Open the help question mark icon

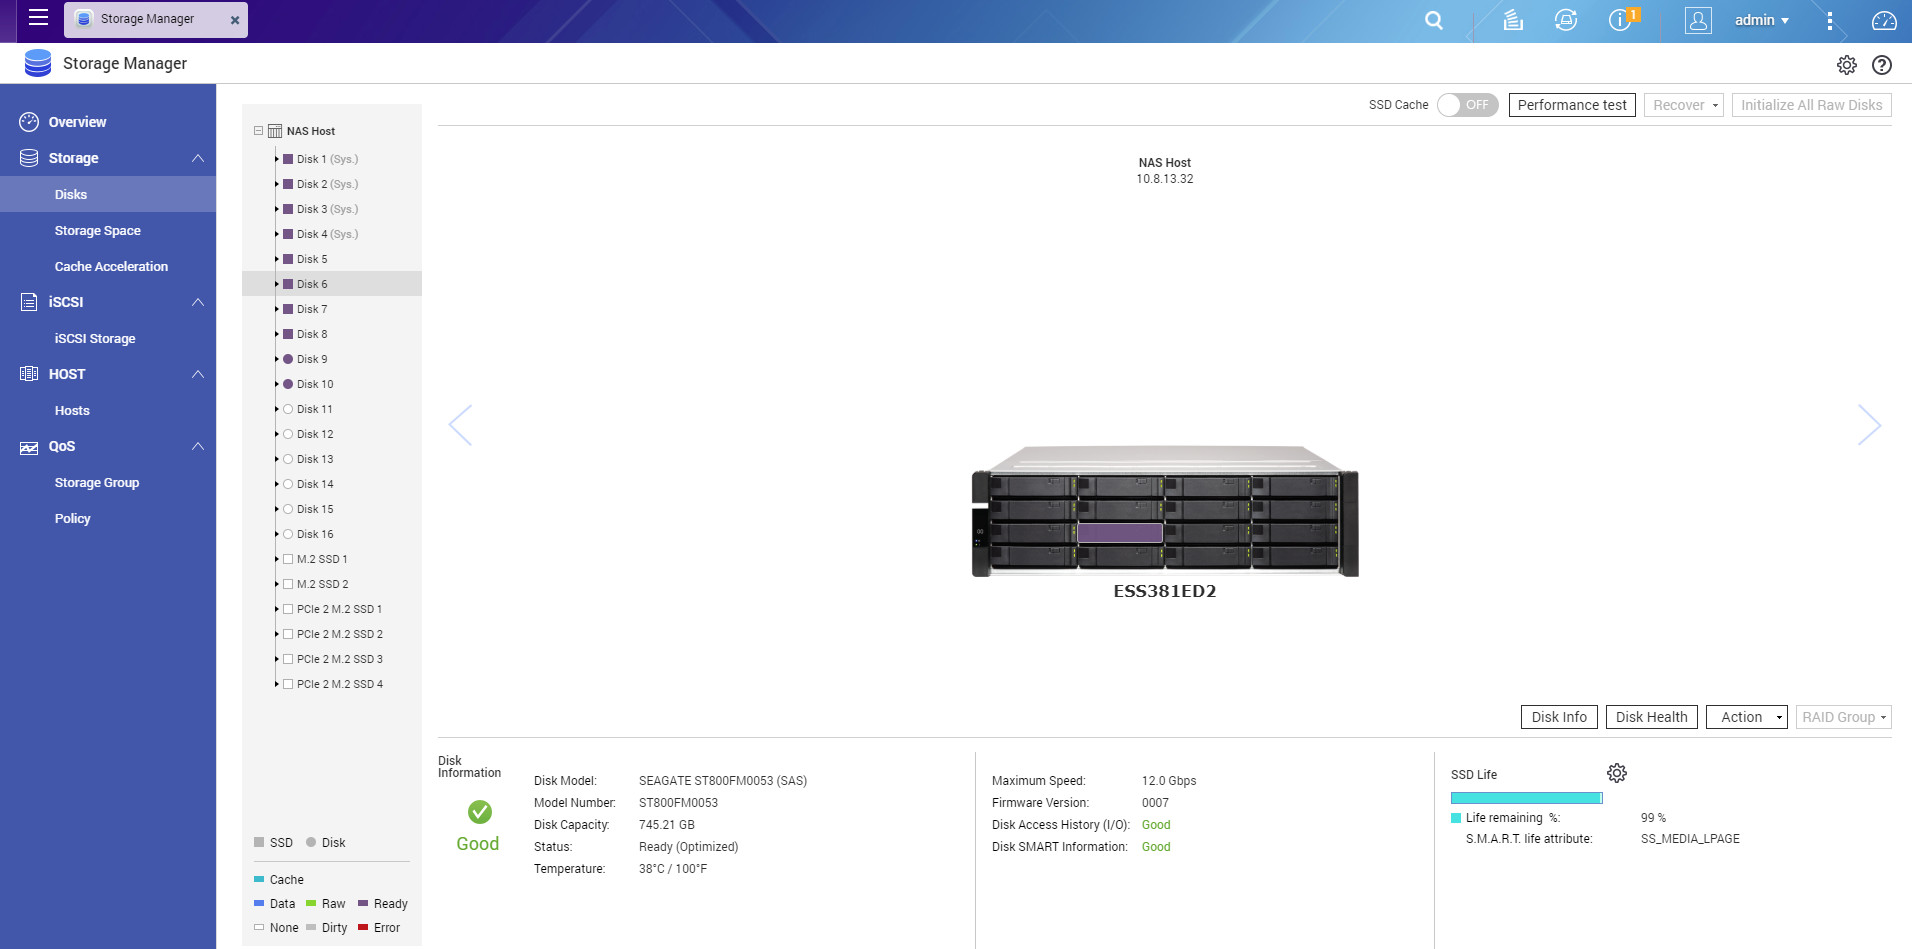click(1881, 65)
